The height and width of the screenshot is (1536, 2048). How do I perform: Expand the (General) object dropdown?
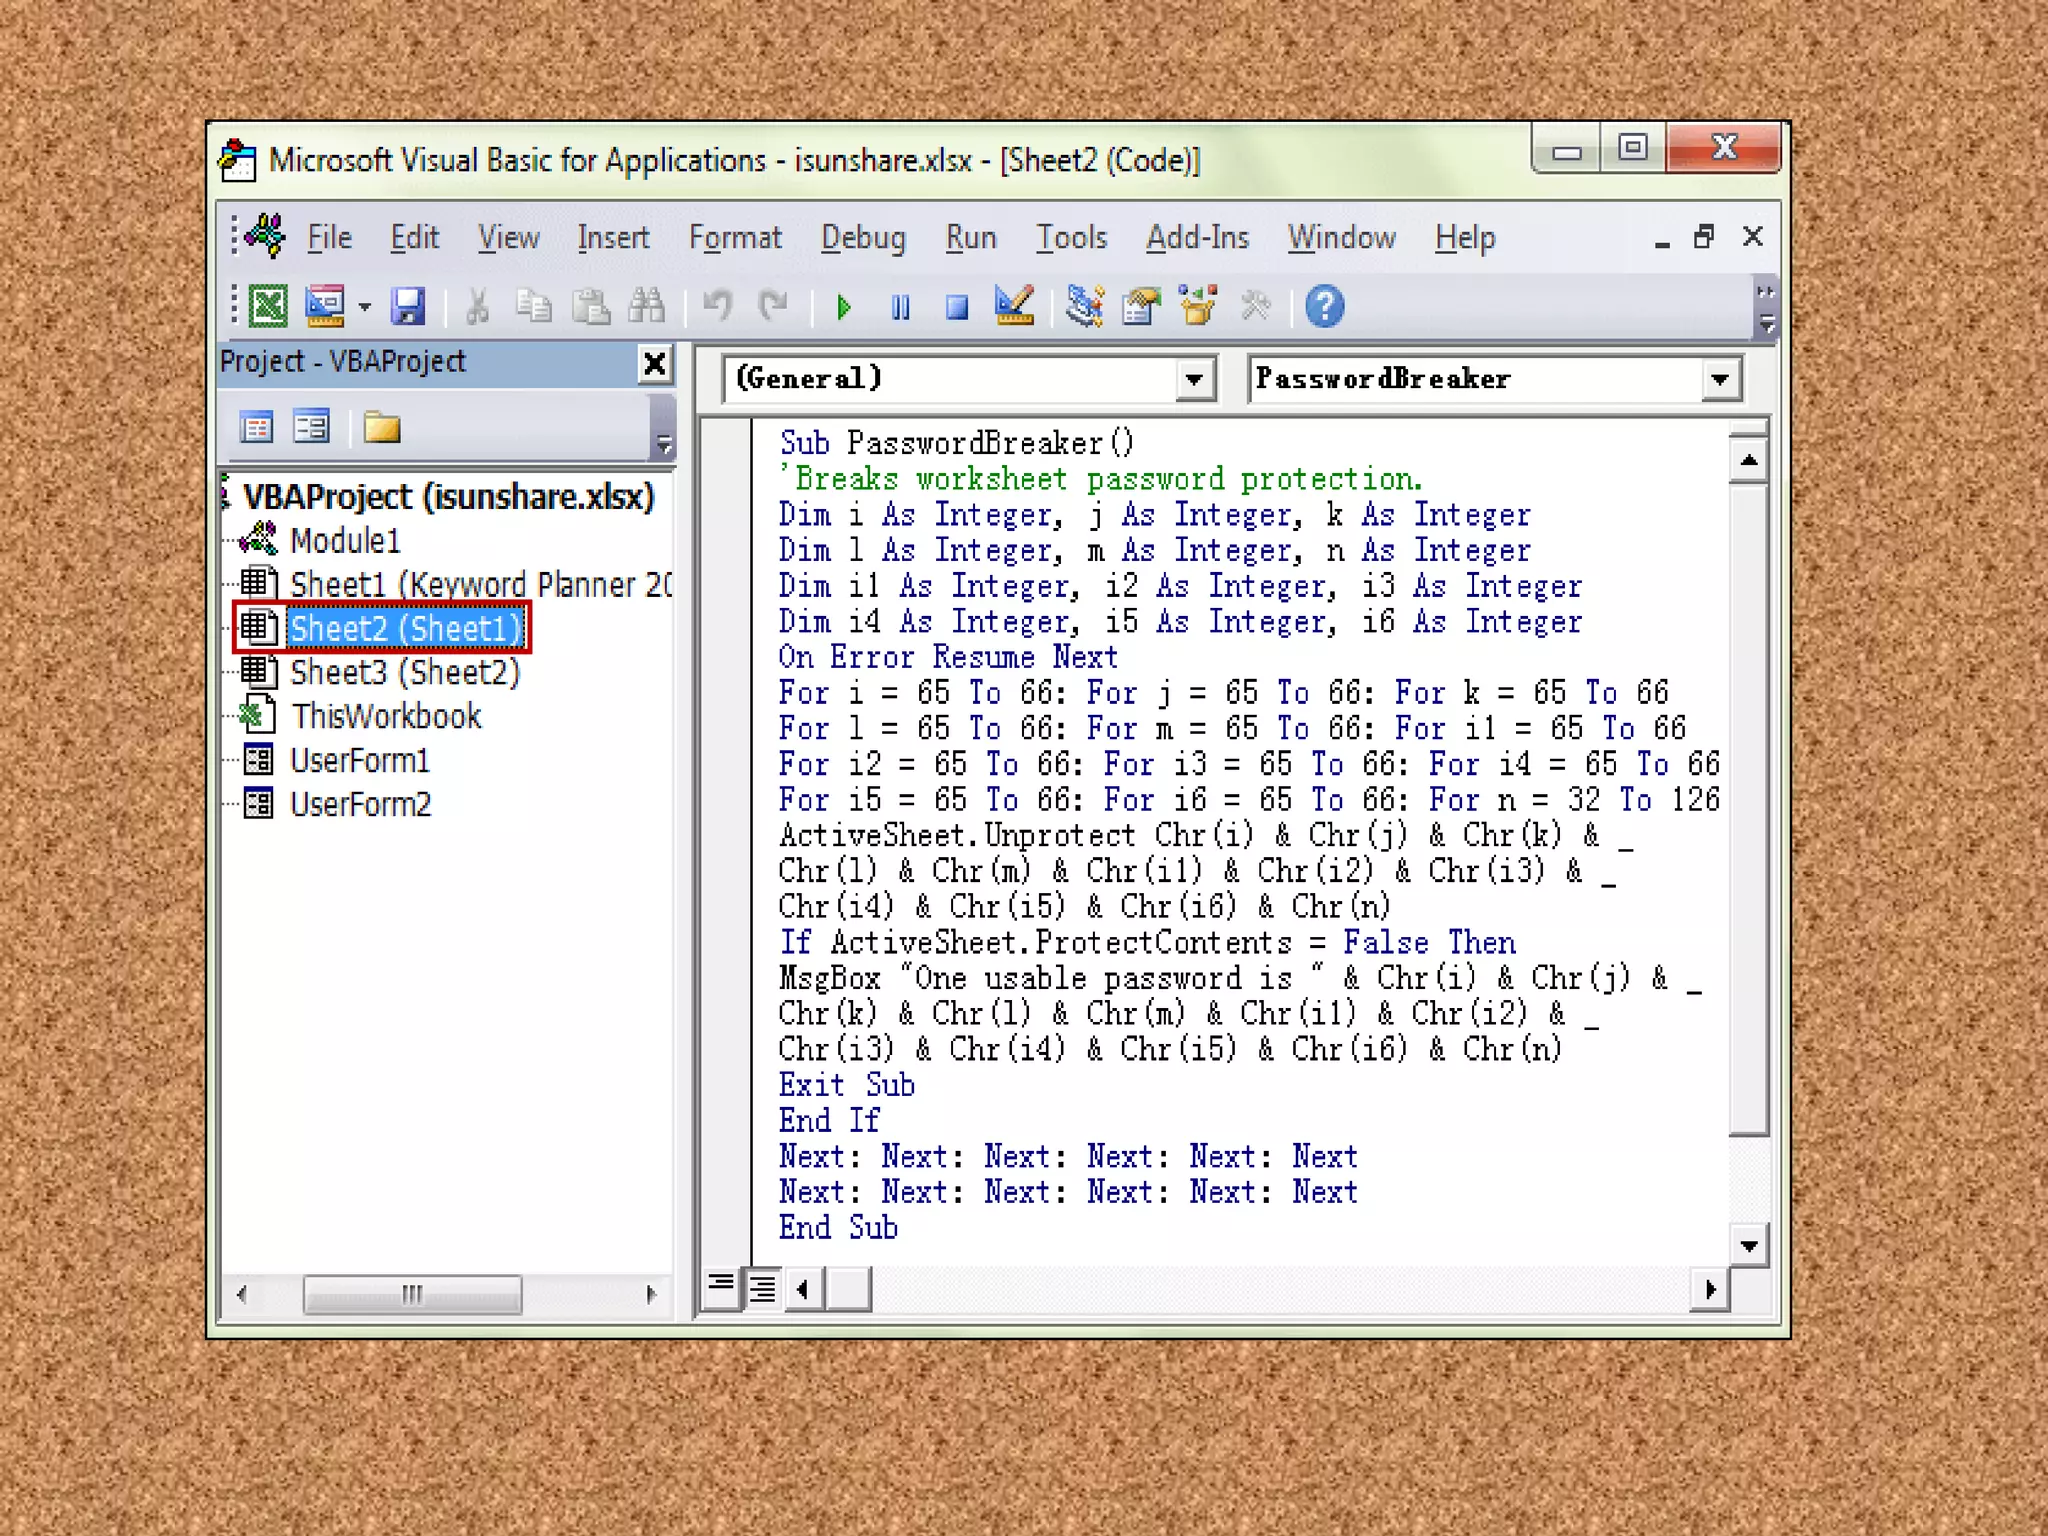point(1193,380)
